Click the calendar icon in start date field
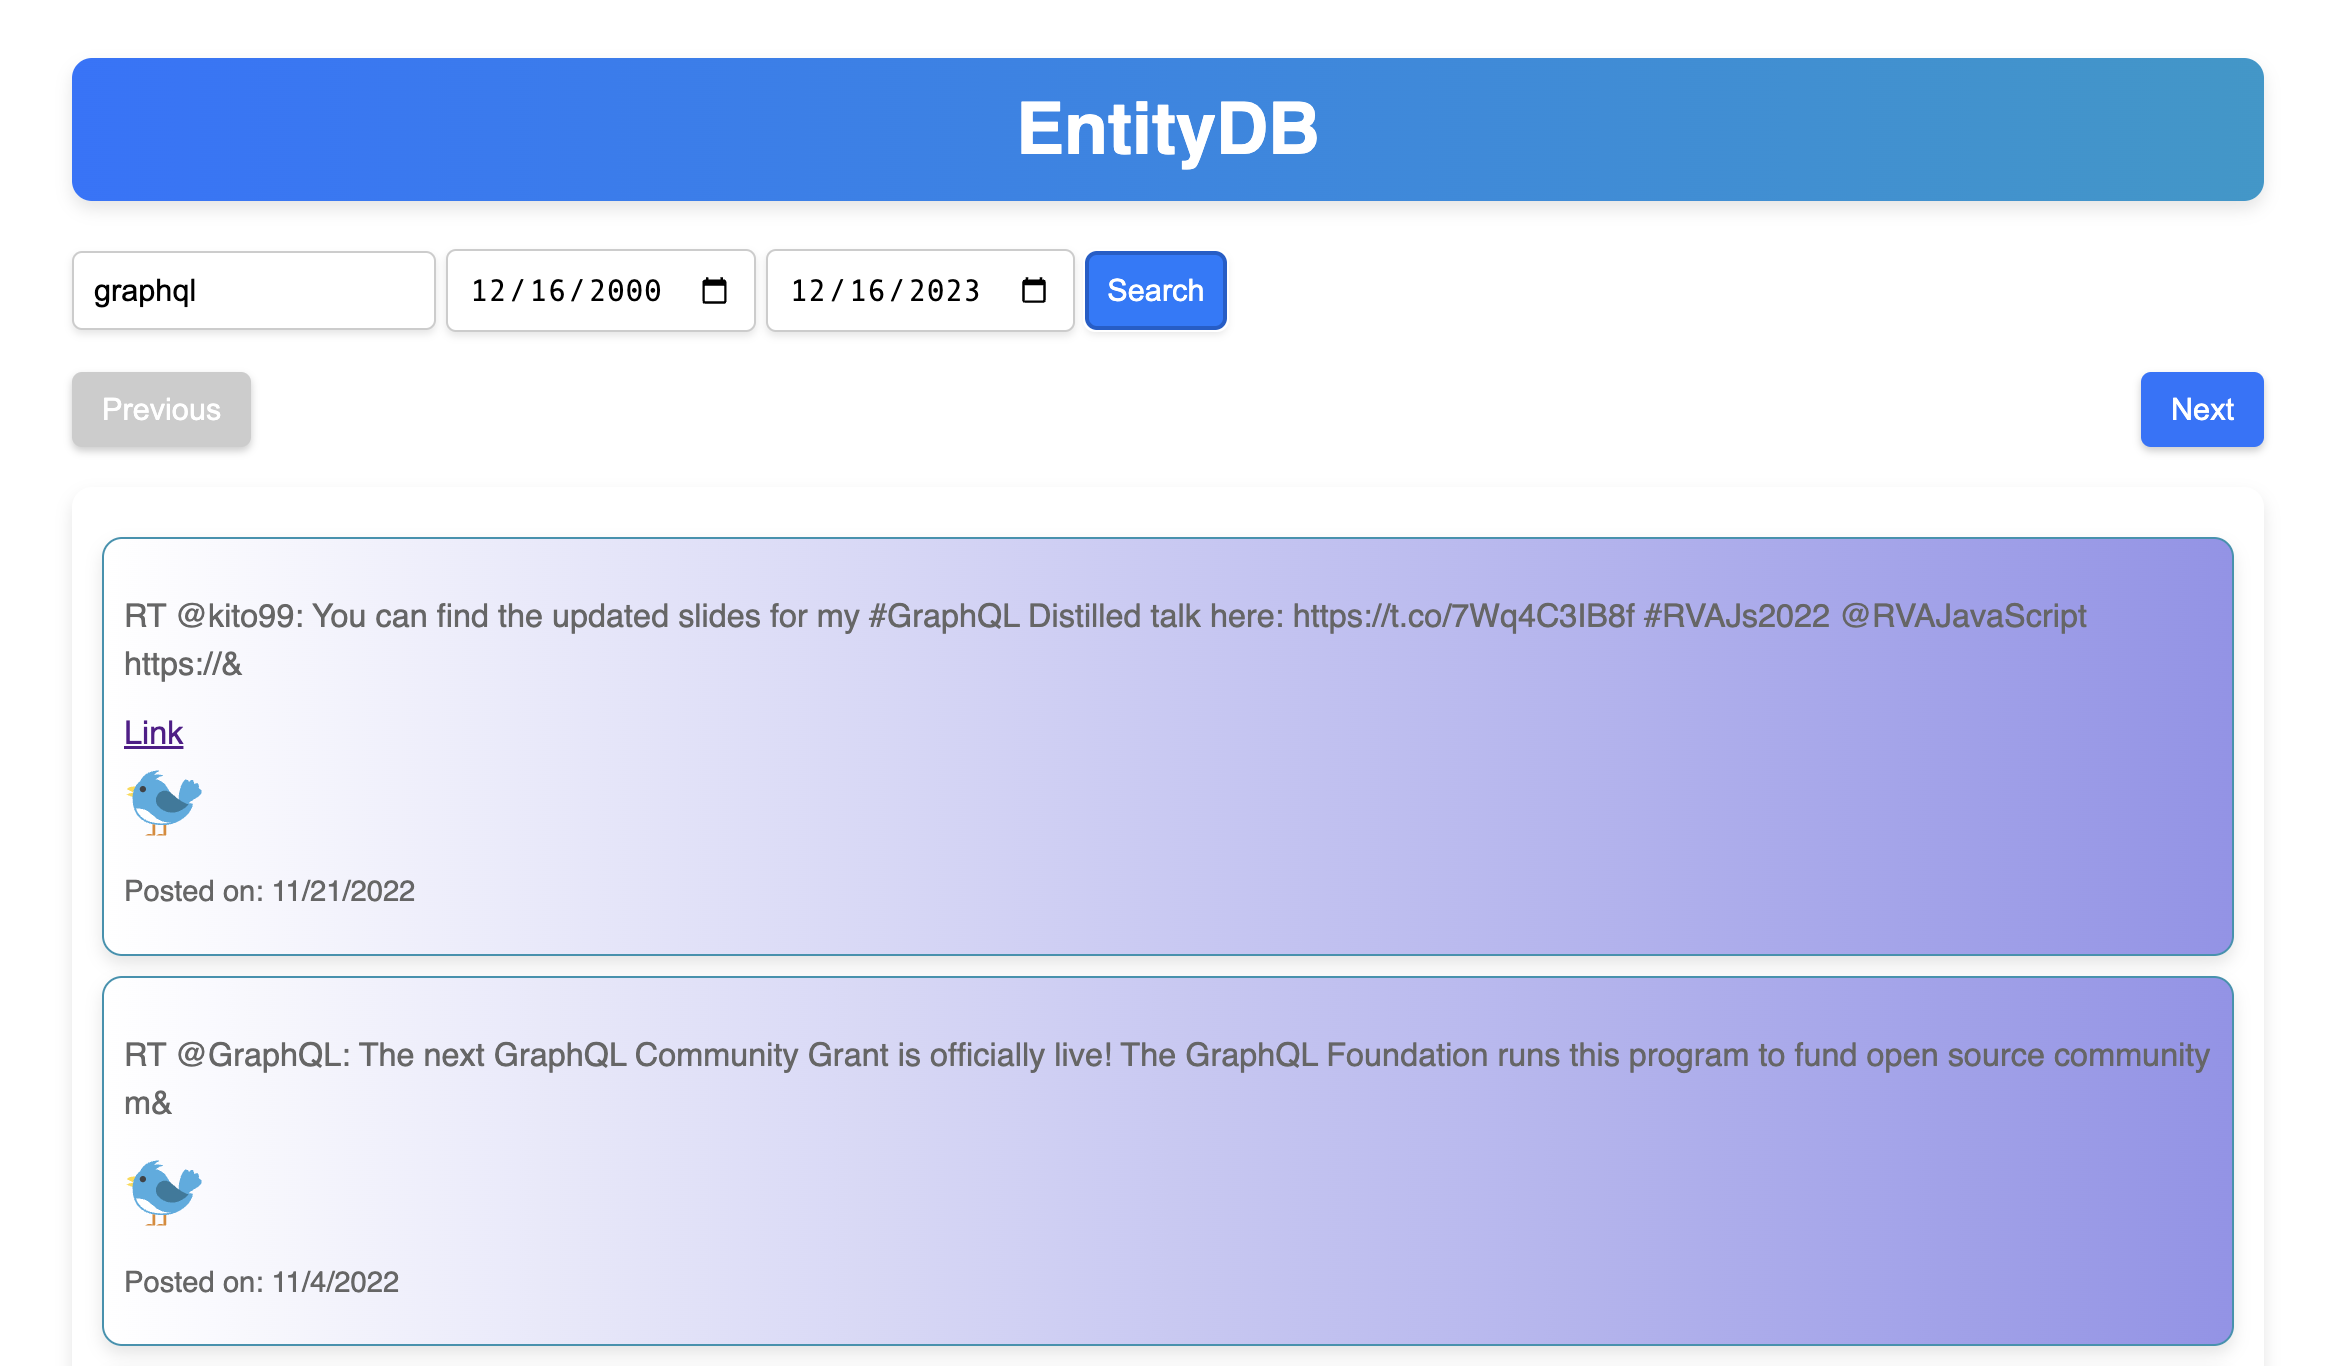Viewport: 2326px width, 1366px height. (714, 291)
